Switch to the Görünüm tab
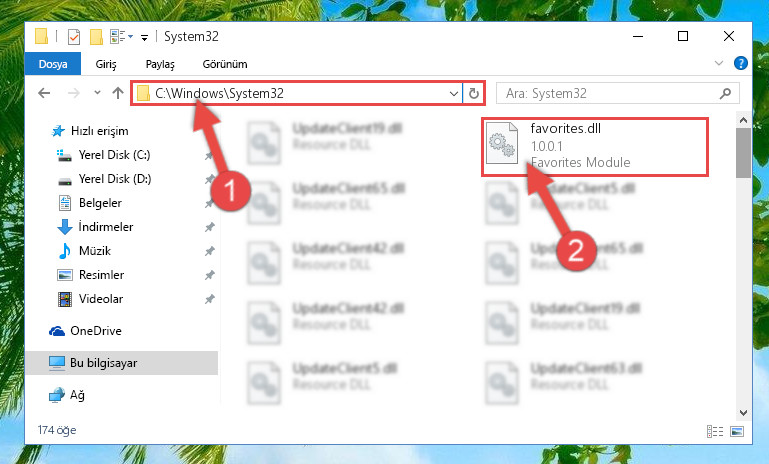 (x=225, y=64)
